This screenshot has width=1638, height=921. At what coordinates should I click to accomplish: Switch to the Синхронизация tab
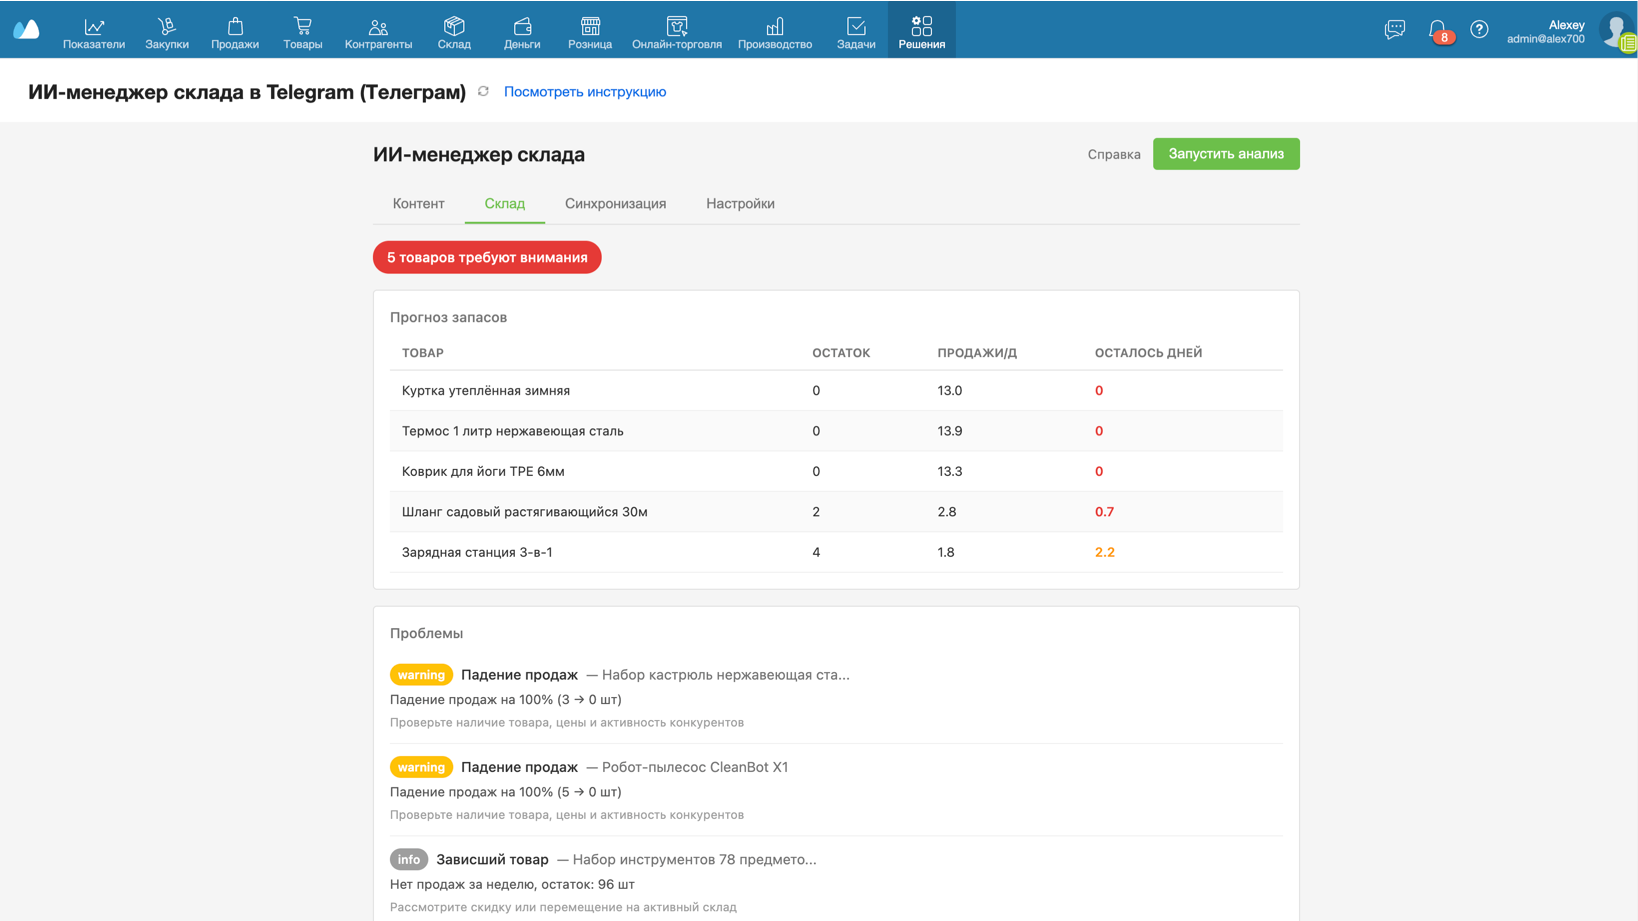point(615,203)
